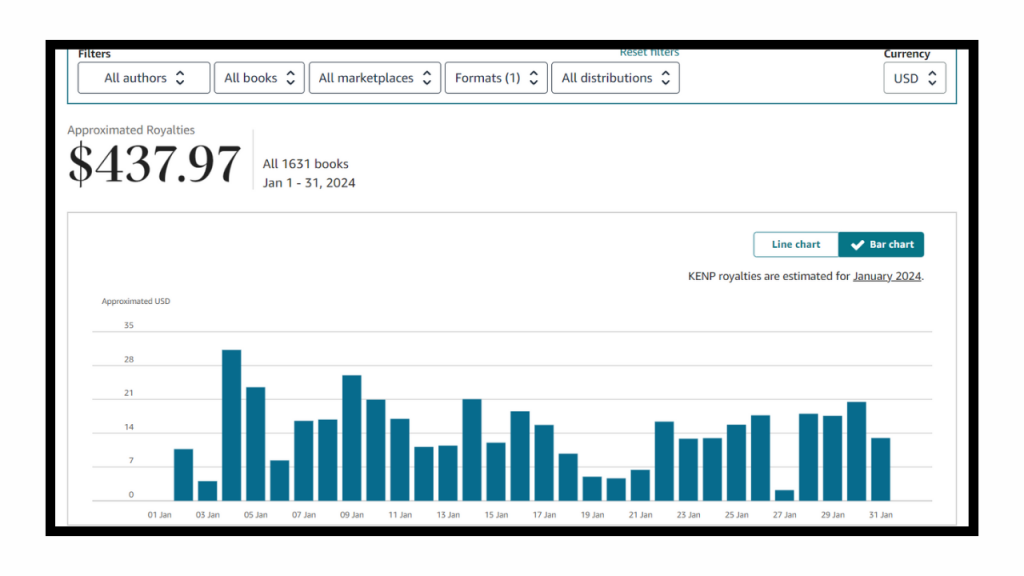The height and width of the screenshot is (576, 1024).
Task: Pick the bar above the 05 Jan label
Action: click(x=256, y=444)
